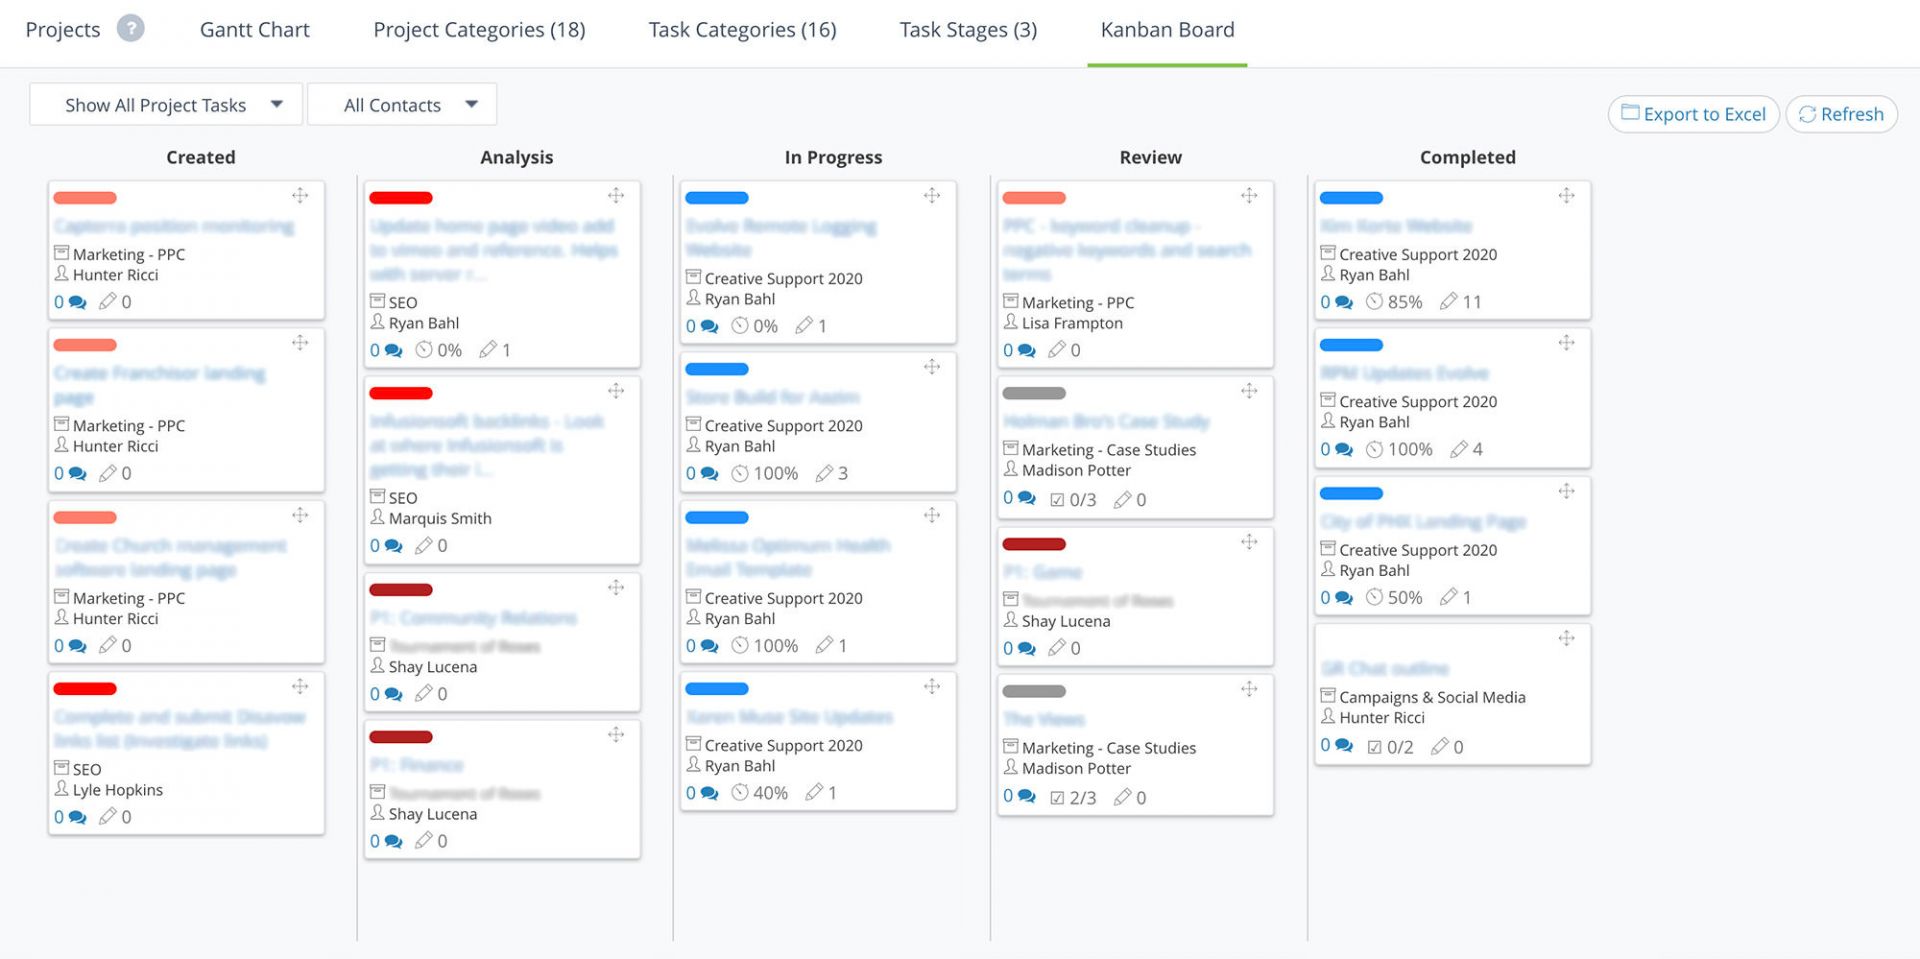
Task: Click the 0/3 checklist icon on the Madison Potter card
Action: click(x=1057, y=499)
